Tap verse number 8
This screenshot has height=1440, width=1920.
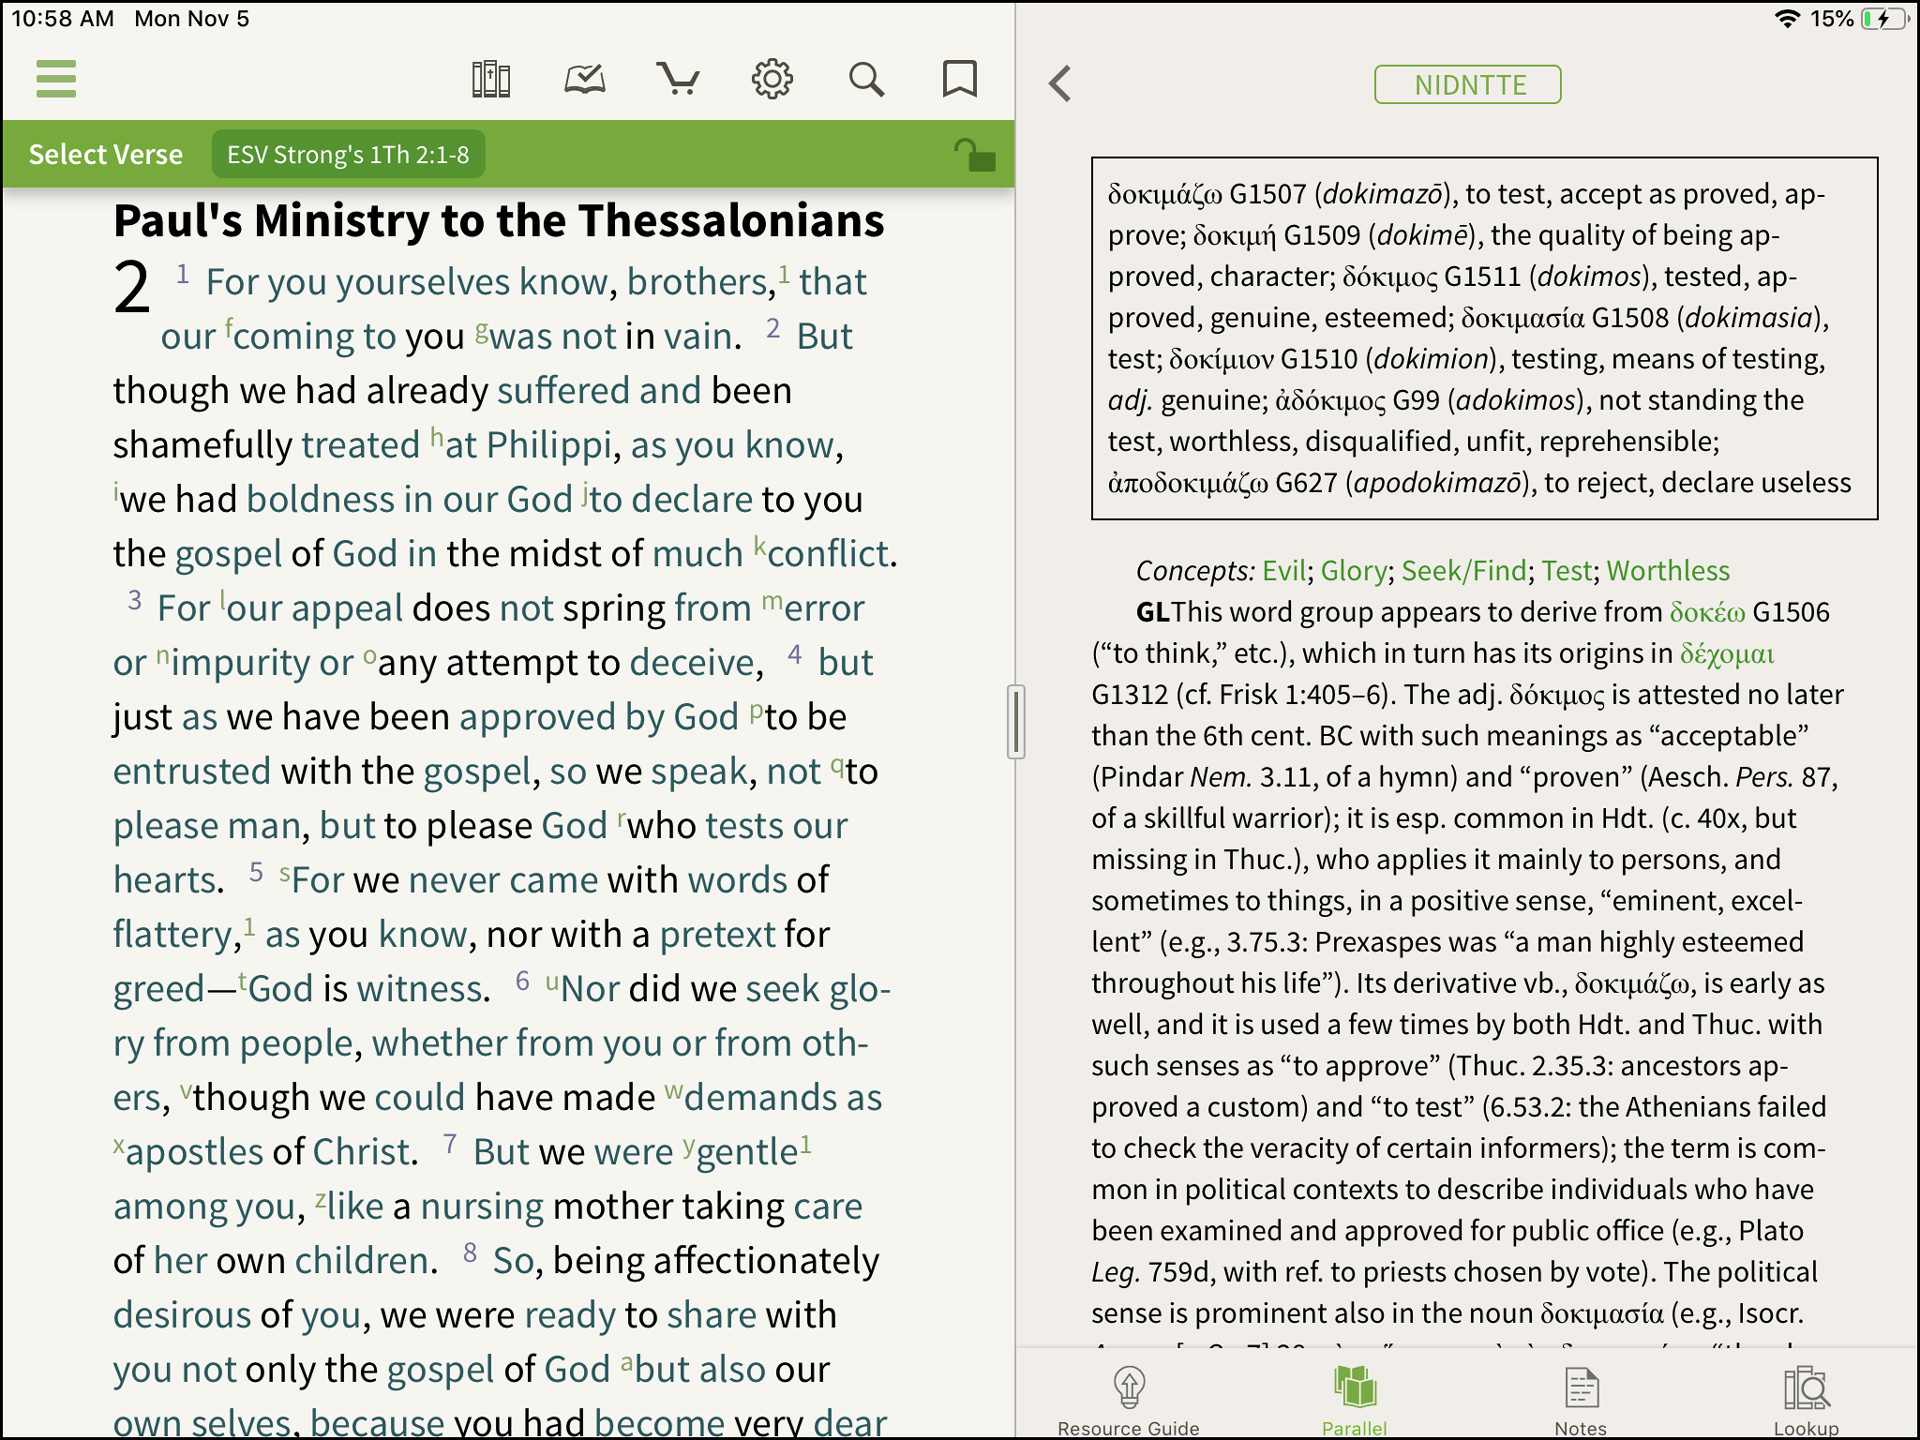point(469,1252)
